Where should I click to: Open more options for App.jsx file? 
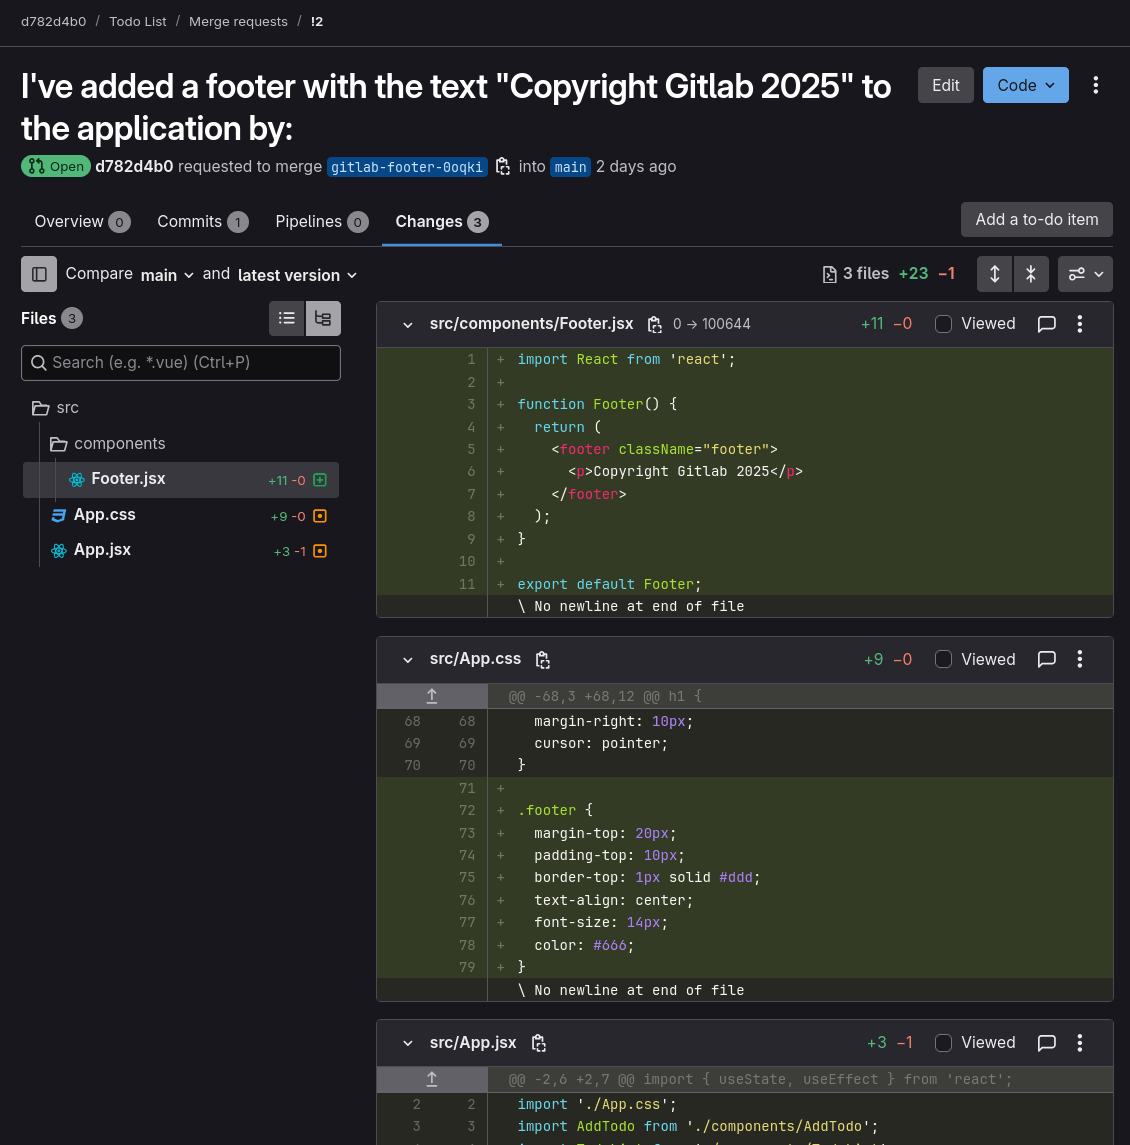1080,1043
